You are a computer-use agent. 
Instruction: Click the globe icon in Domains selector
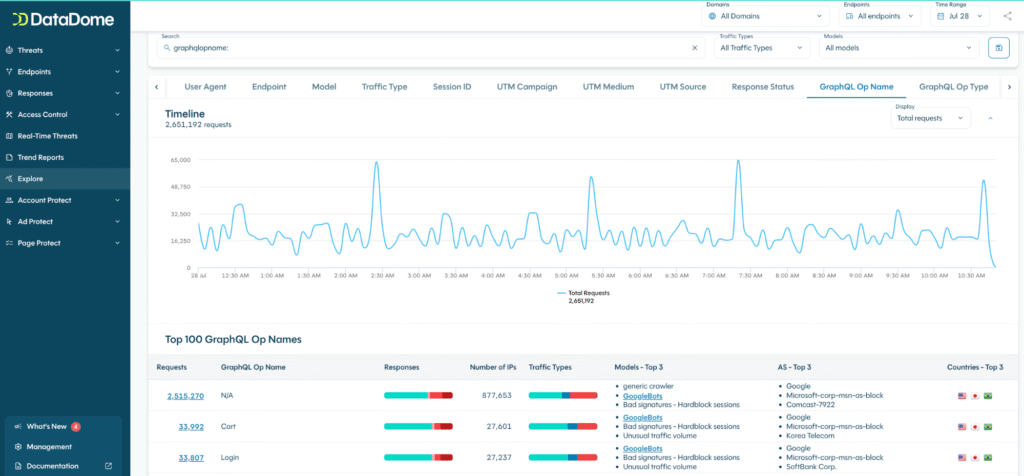pyautogui.click(x=712, y=16)
